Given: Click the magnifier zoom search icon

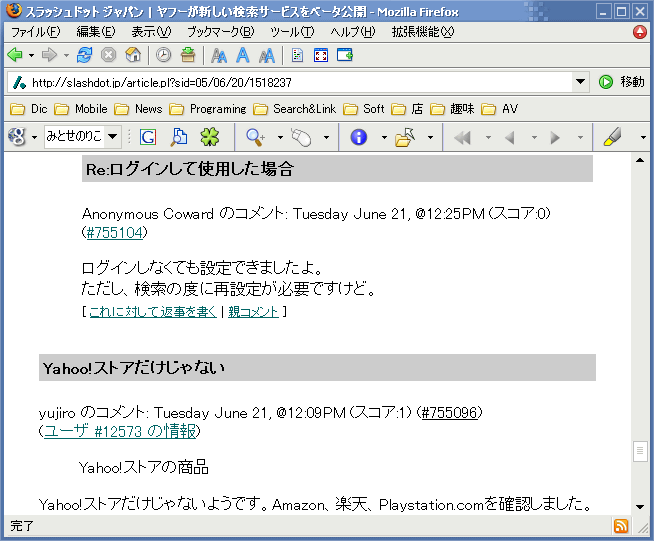Looking at the screenshot, I should point(255,137).
